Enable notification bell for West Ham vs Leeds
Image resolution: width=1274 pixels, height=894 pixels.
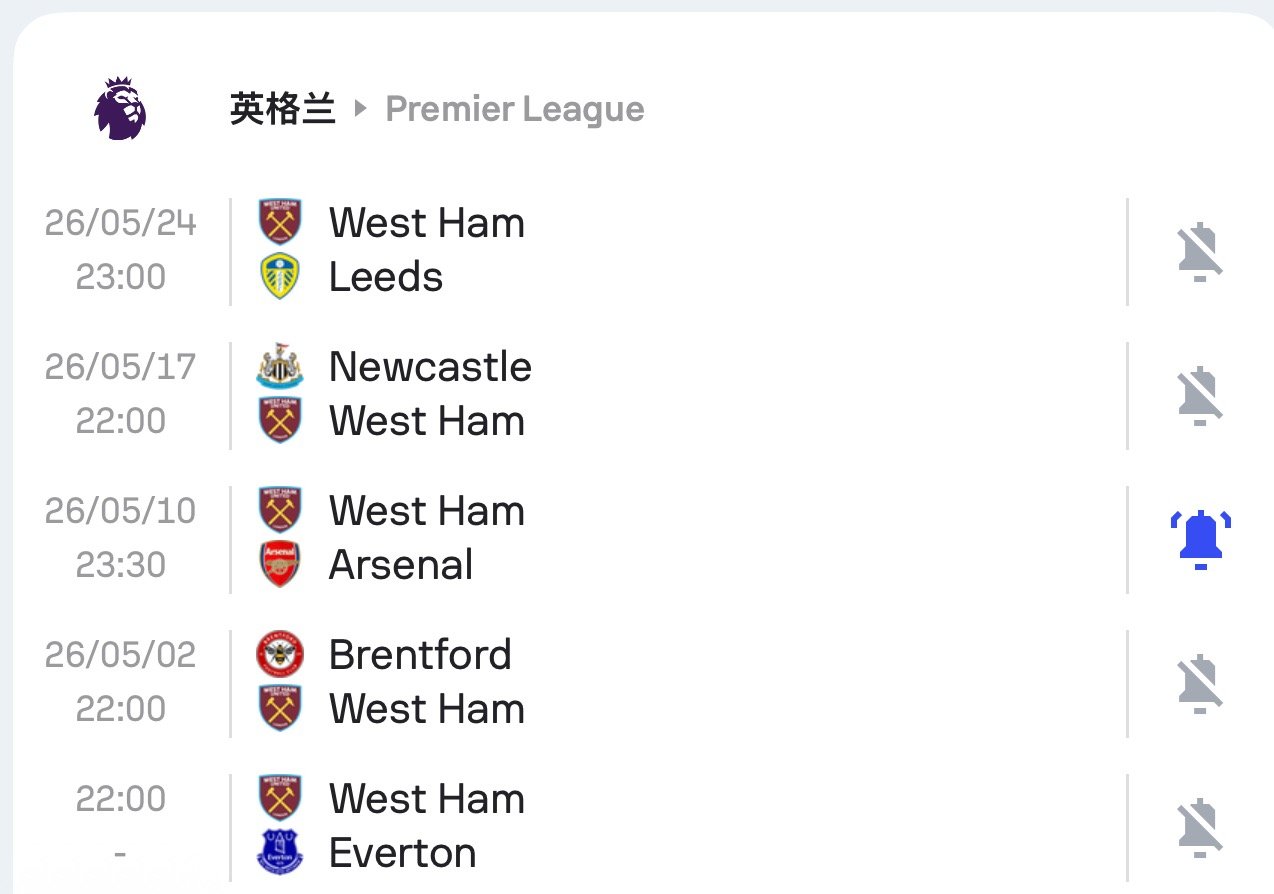tap(1200, 251)
